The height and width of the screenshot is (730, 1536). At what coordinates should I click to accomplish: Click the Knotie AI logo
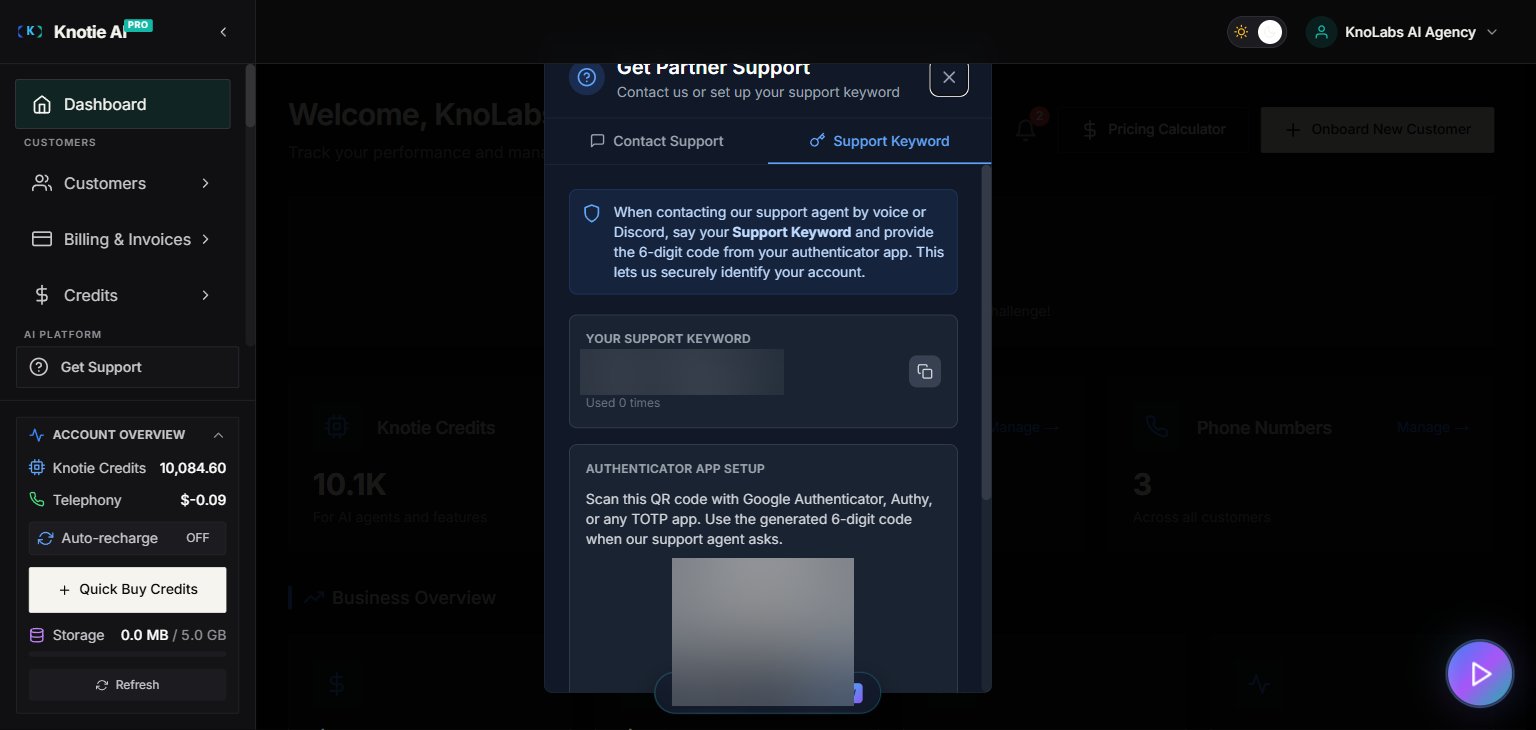click(85, 31)
